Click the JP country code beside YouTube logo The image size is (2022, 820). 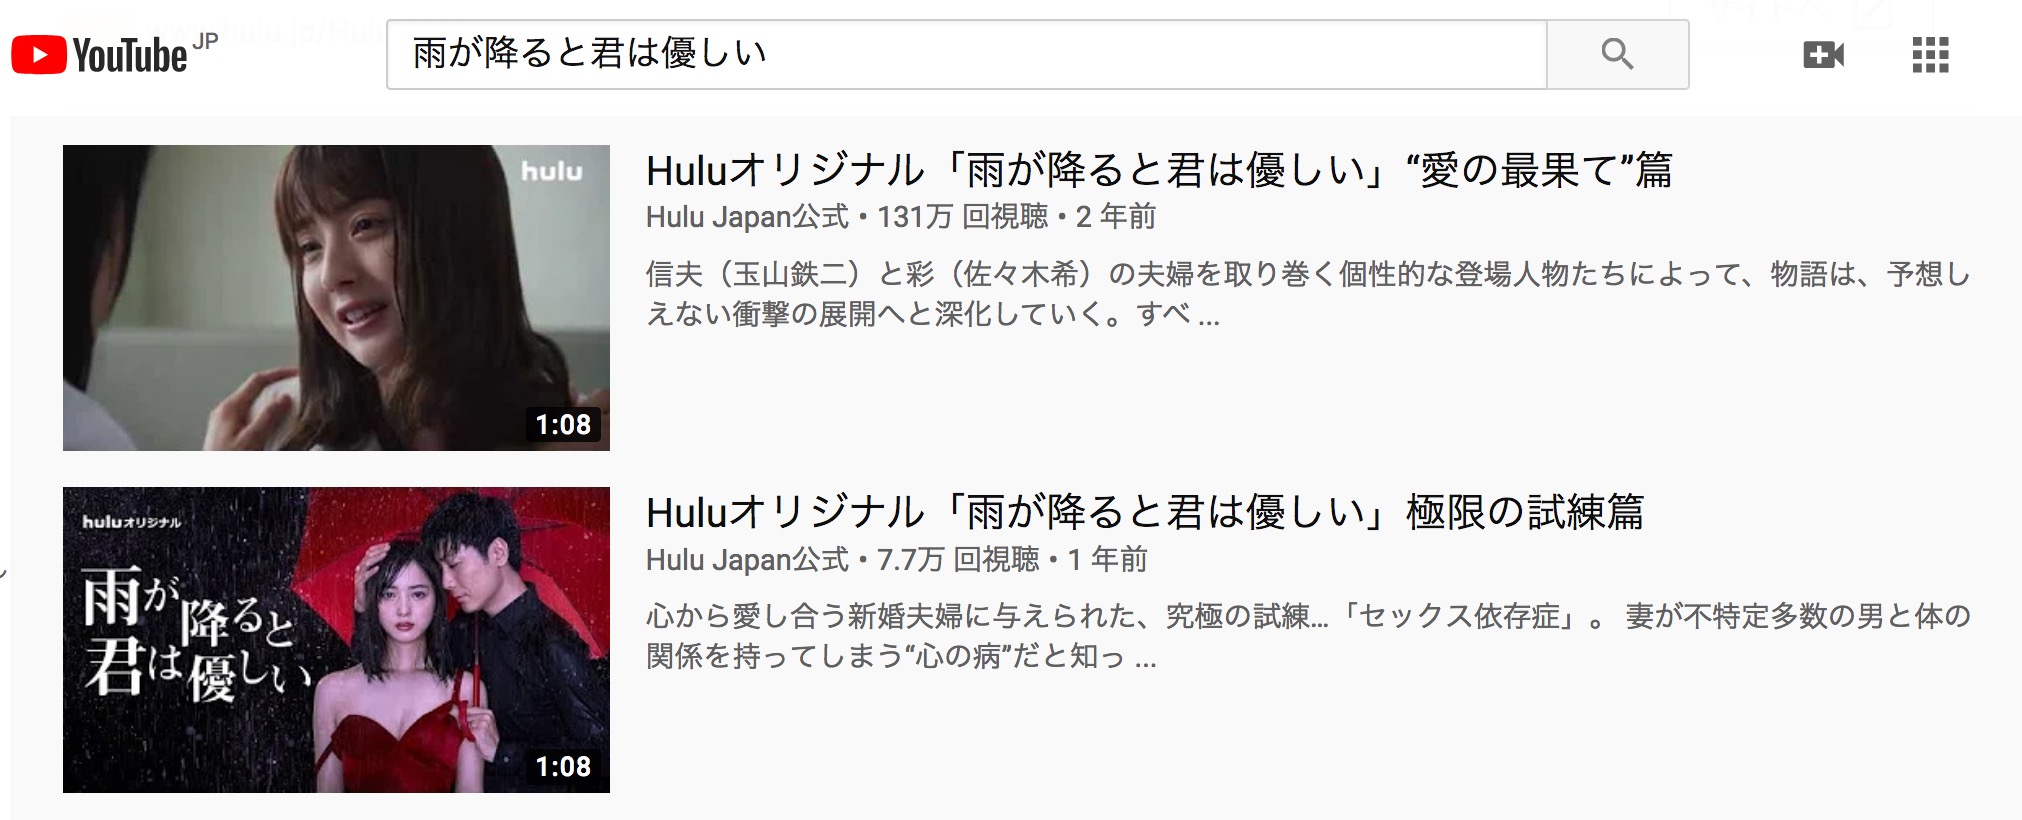[205, 41]
